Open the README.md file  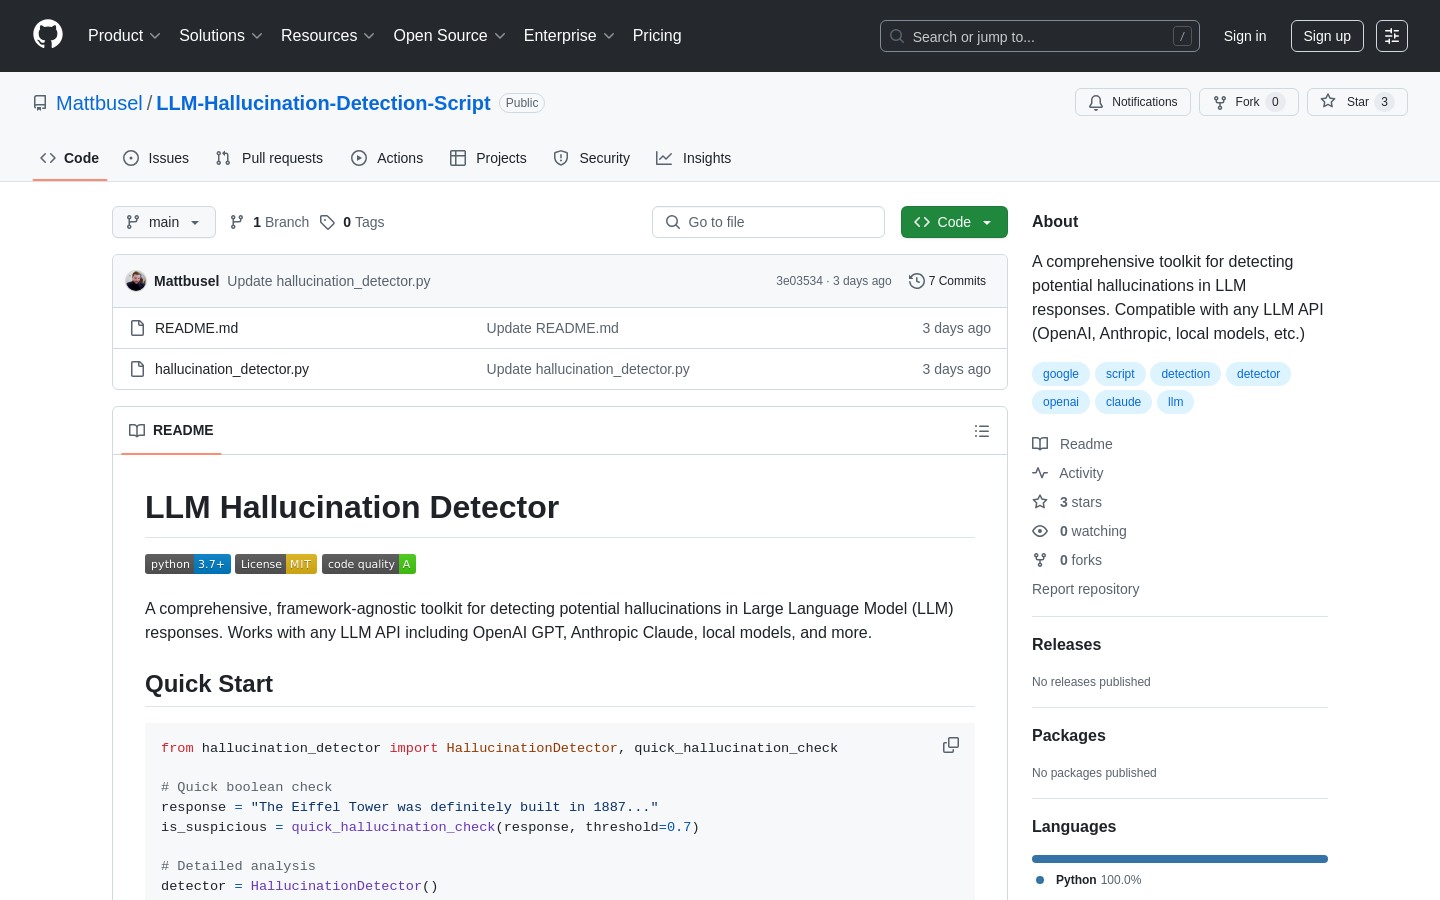[x=196, y=328]
